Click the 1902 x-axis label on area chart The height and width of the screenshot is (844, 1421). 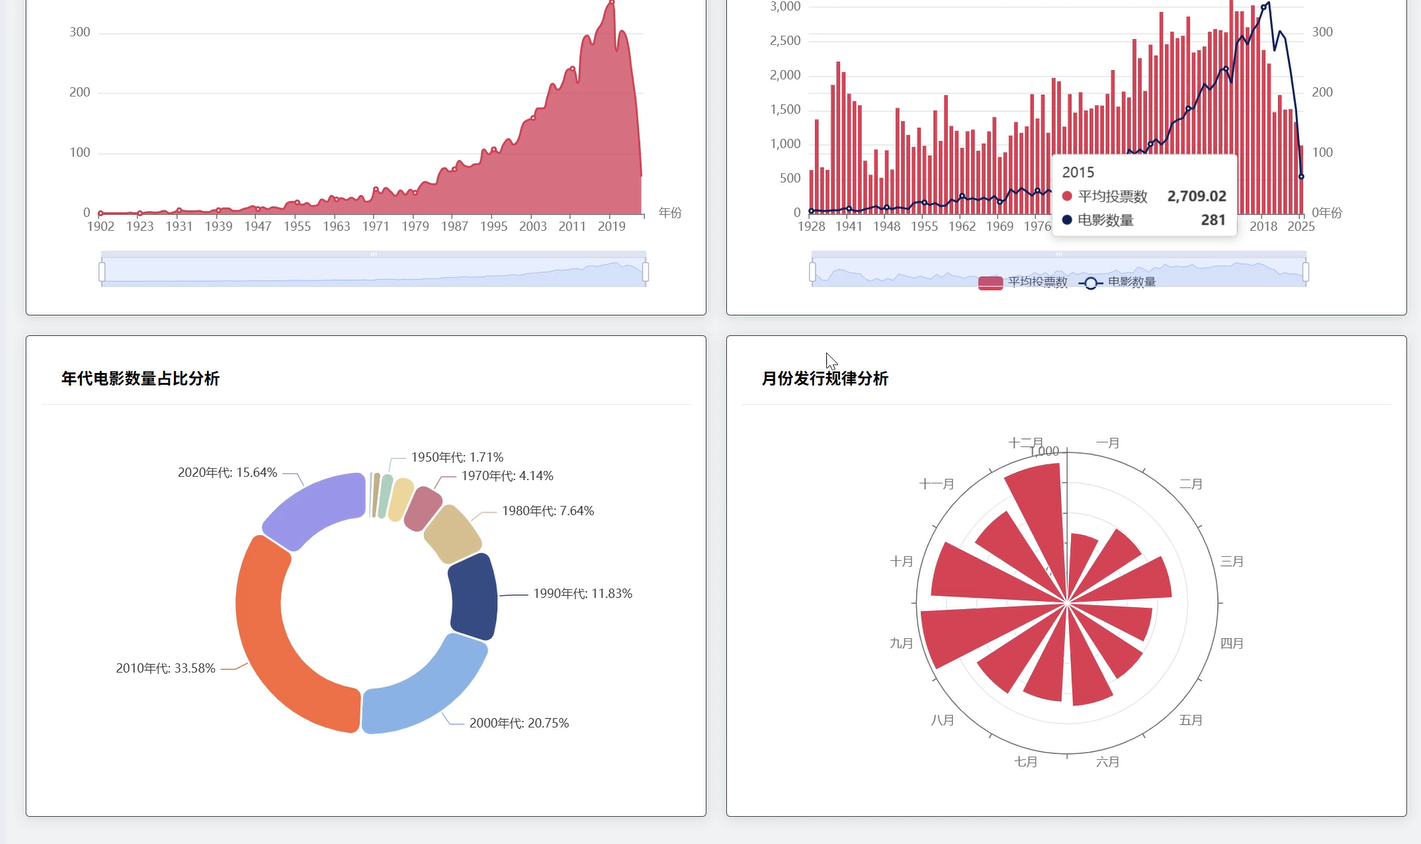coord(101,227)
